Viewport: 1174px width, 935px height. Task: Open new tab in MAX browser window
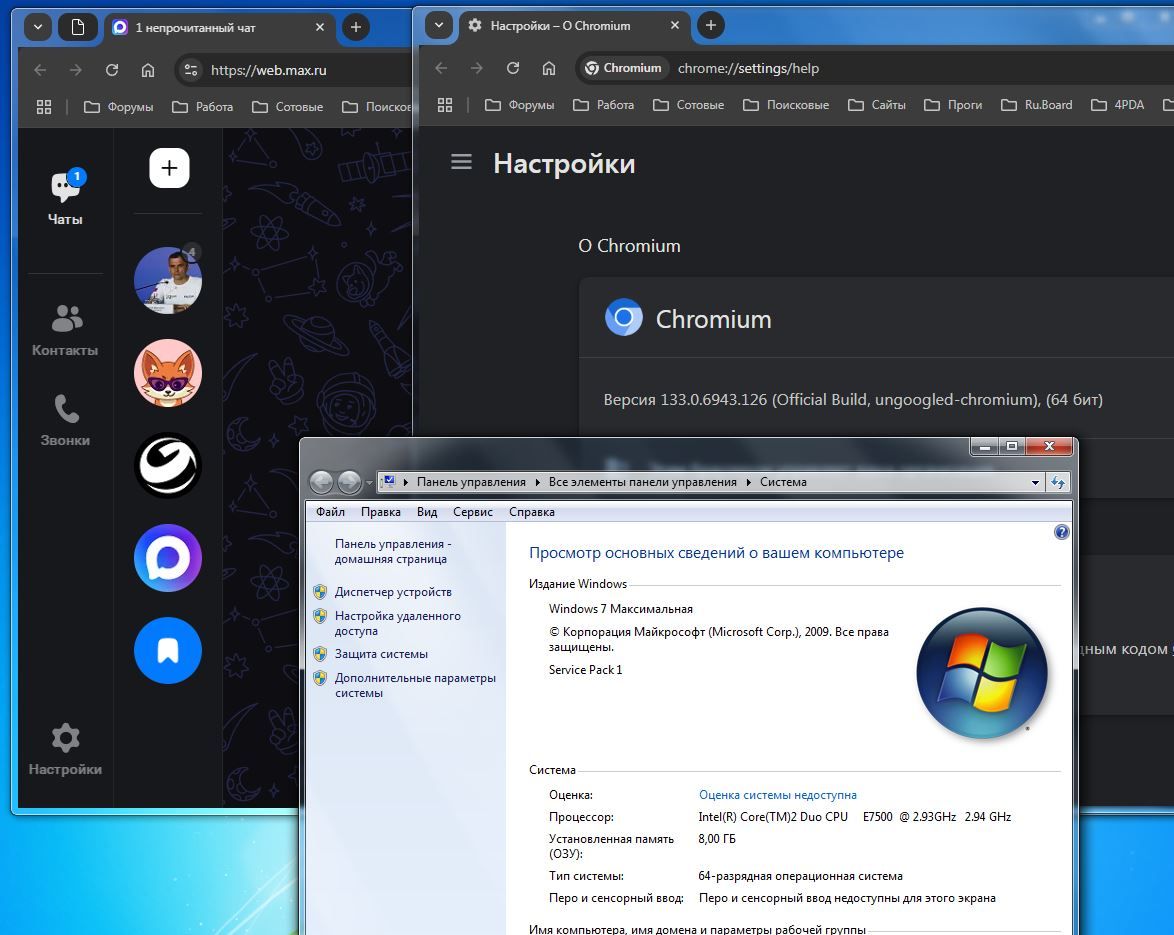point(356,28)
